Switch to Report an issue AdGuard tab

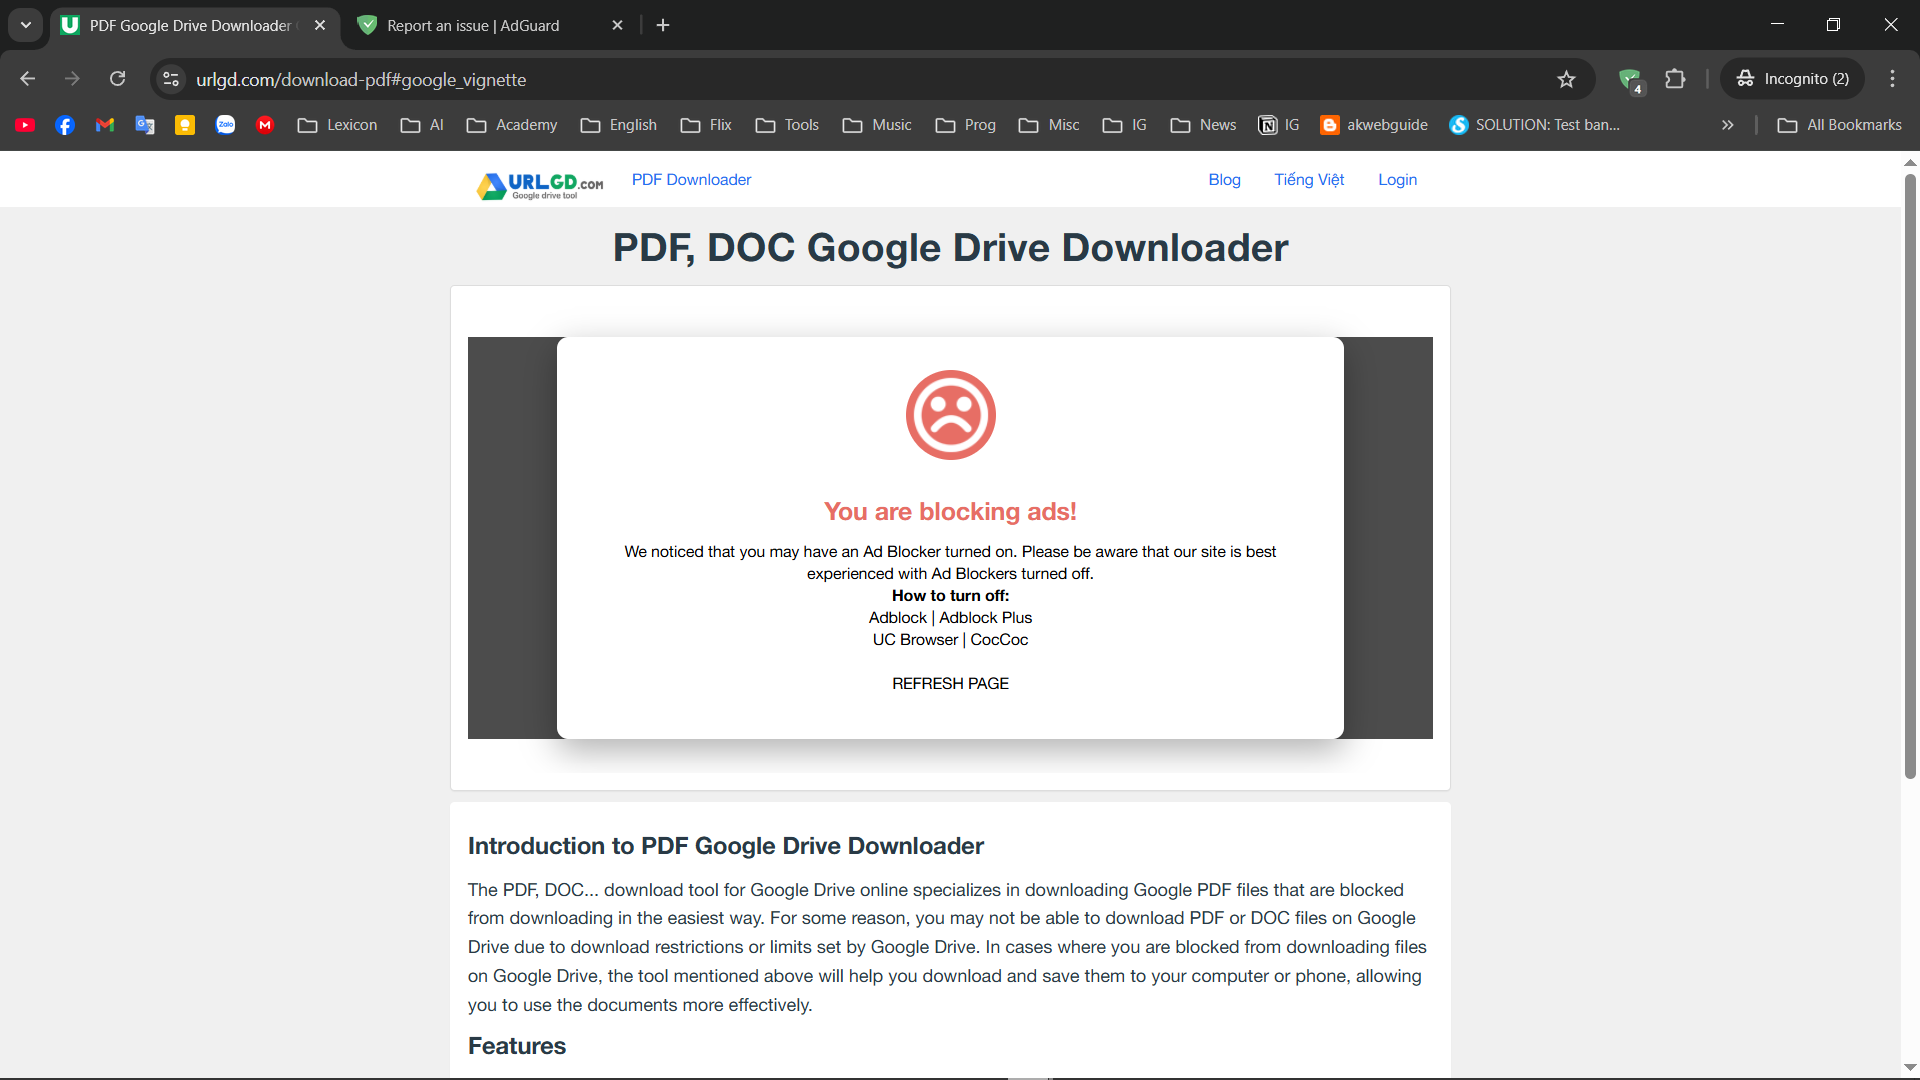click(473, 25)
